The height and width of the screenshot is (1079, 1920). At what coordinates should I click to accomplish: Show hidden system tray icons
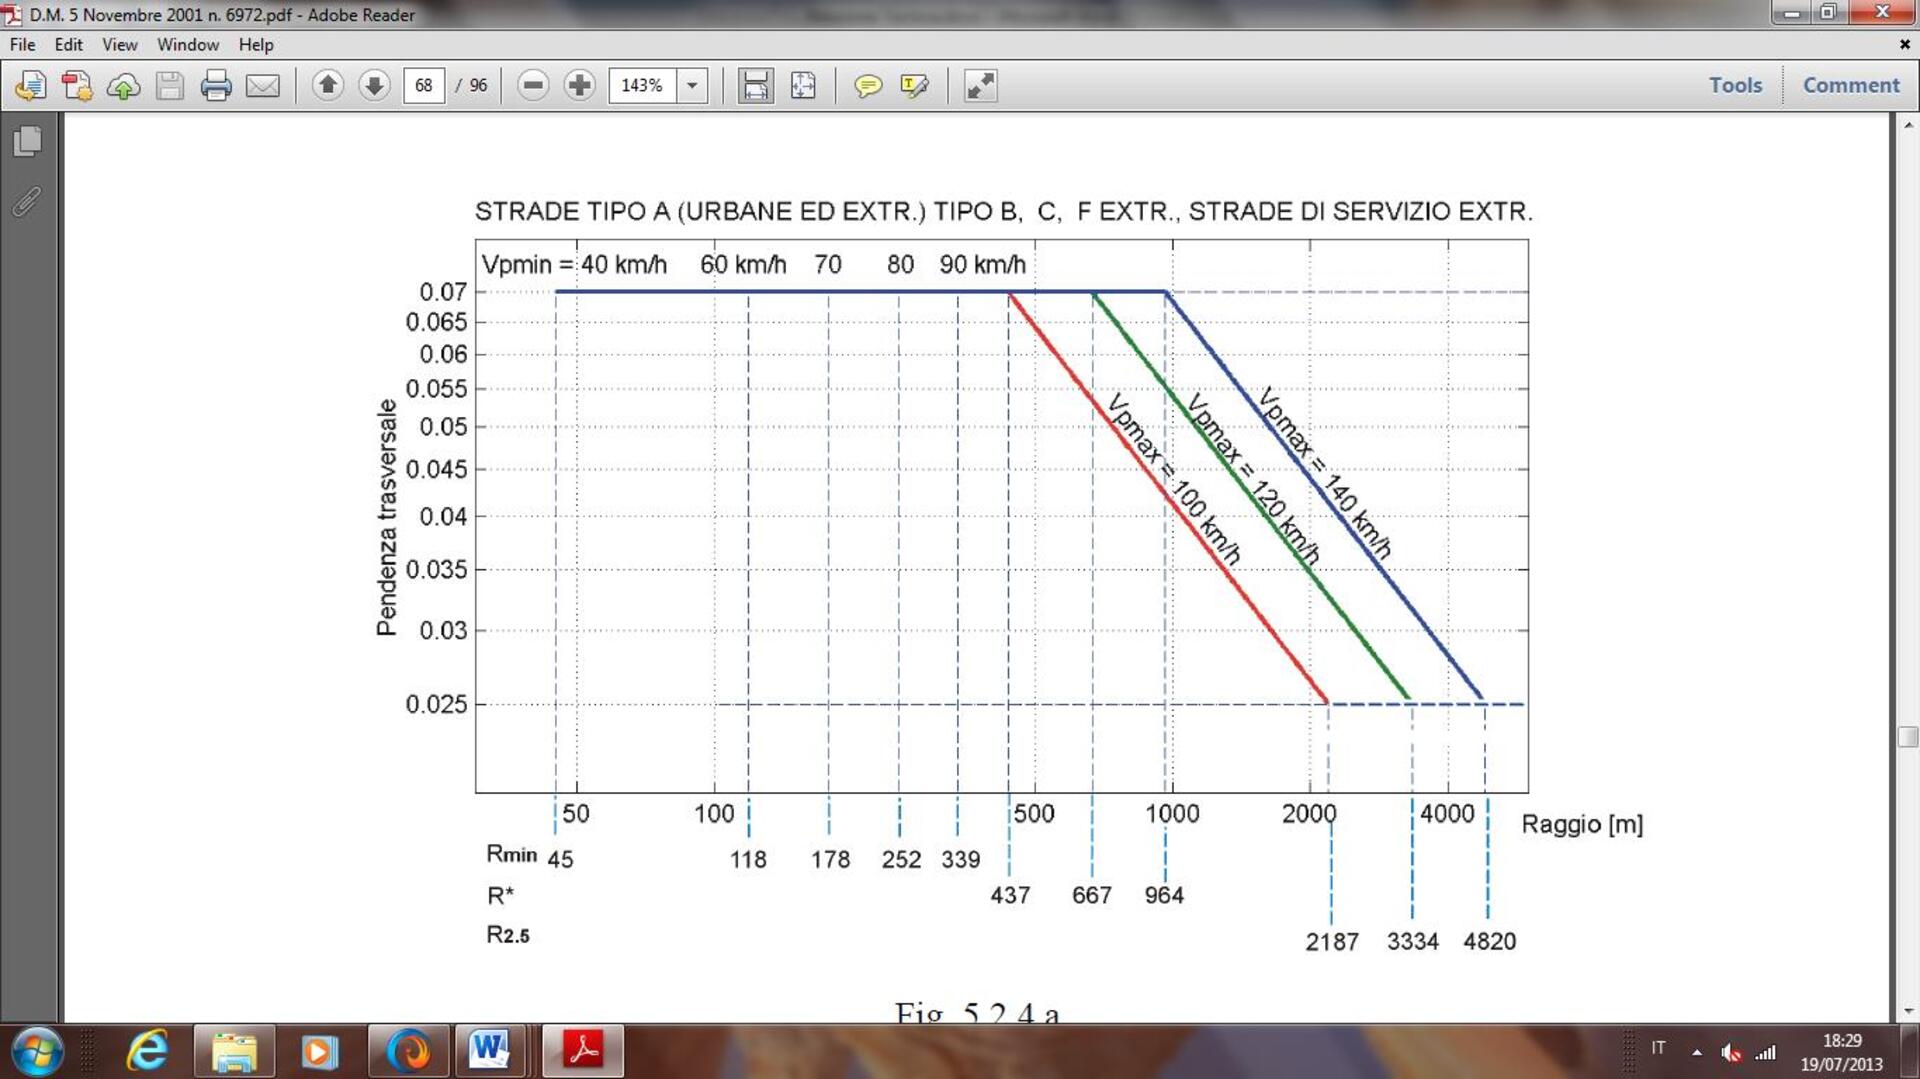point(1696,1052)
